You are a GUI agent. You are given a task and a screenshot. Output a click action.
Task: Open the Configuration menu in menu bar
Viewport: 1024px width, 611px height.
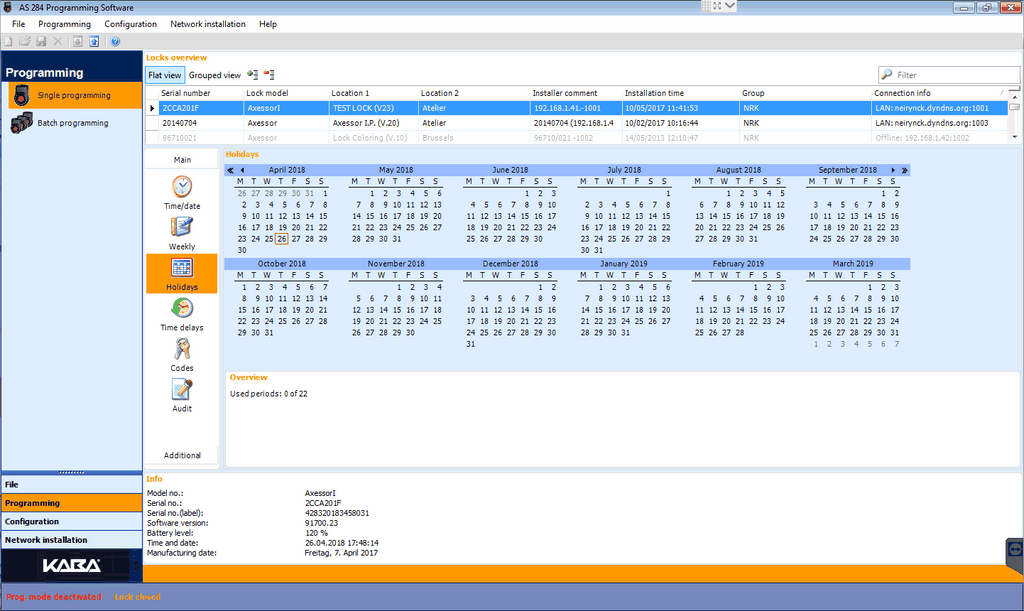[131, 24]
